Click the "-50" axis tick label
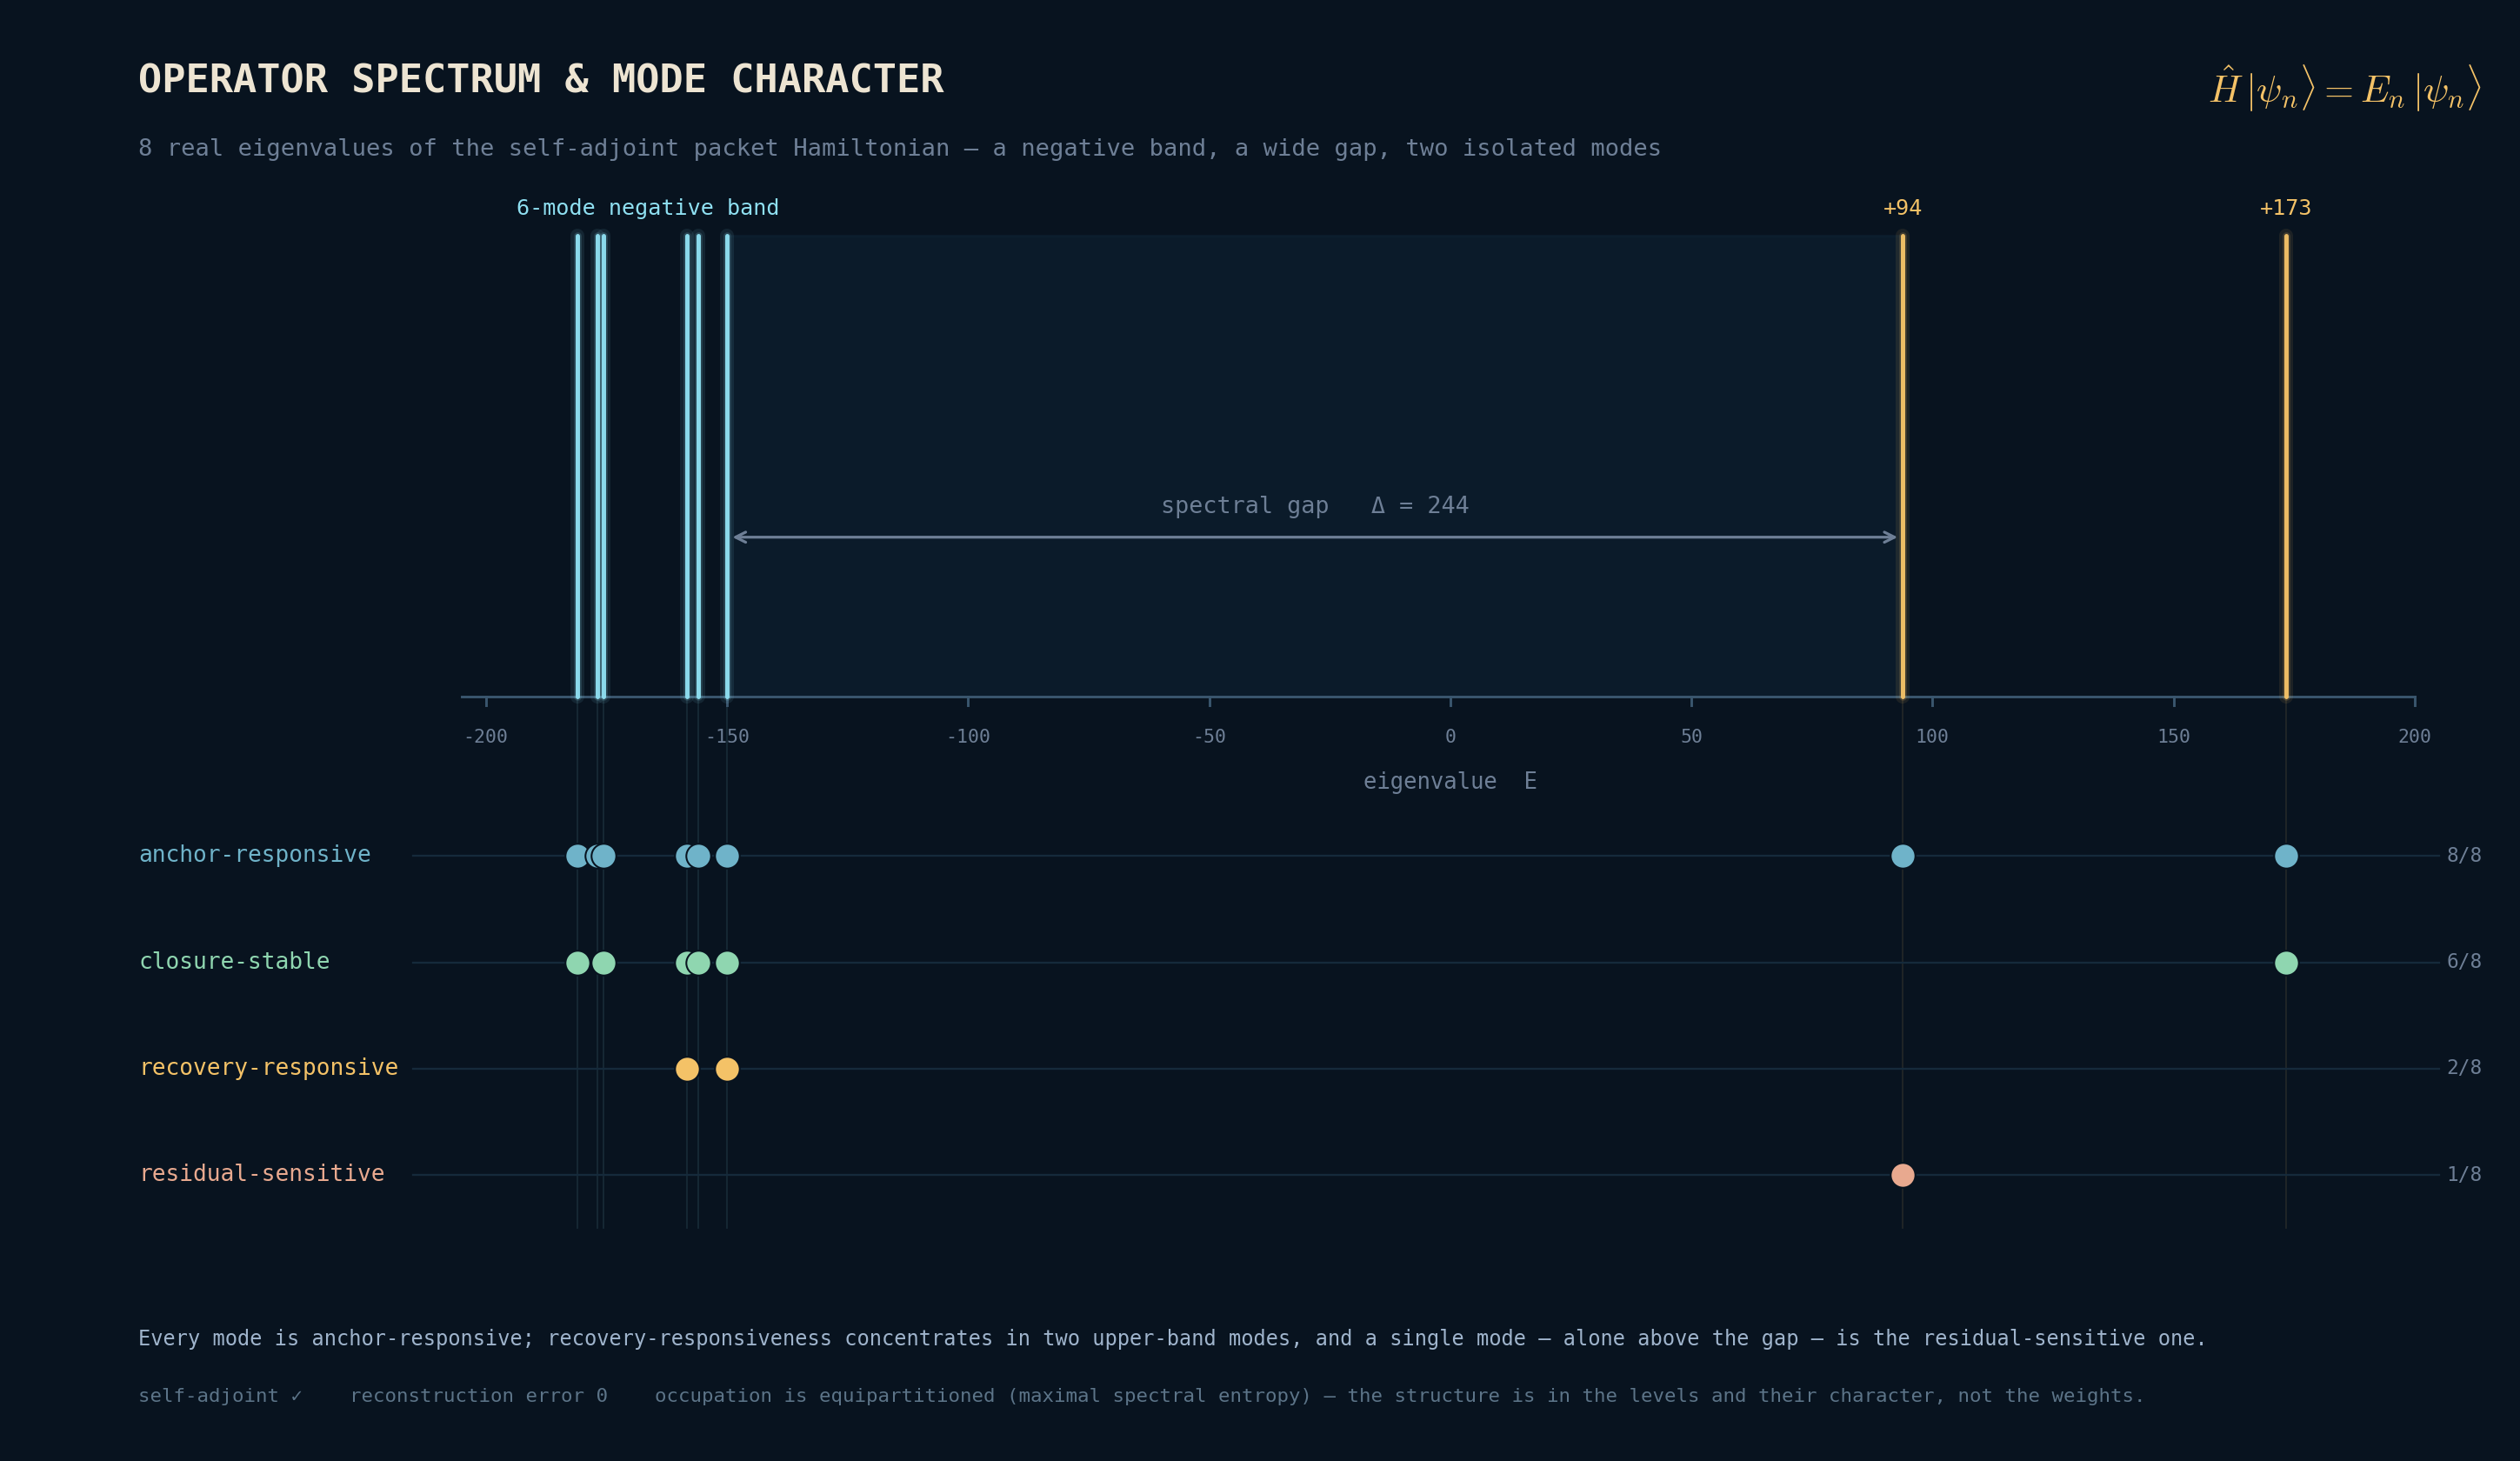This screenshot has width=2520, height=1461. 1209,737
